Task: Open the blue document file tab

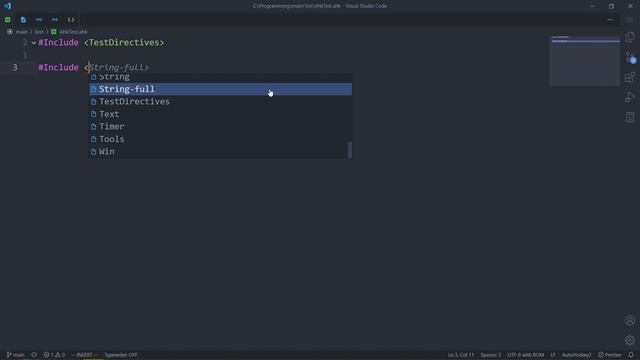Action: coord(23,20)
